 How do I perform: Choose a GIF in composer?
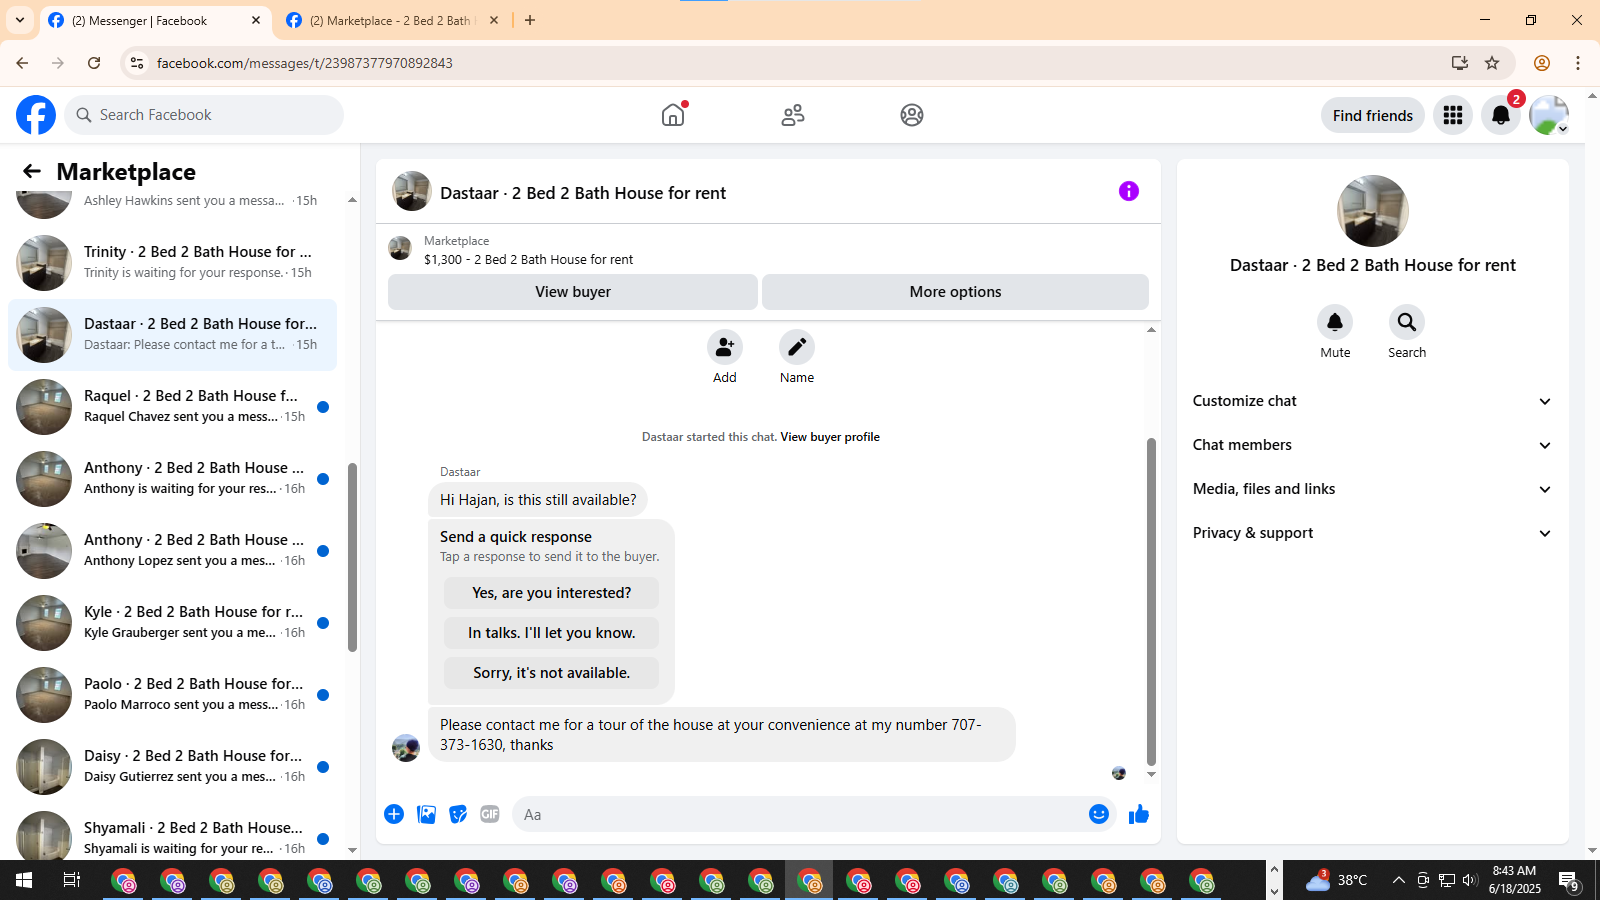pos(490,814)
